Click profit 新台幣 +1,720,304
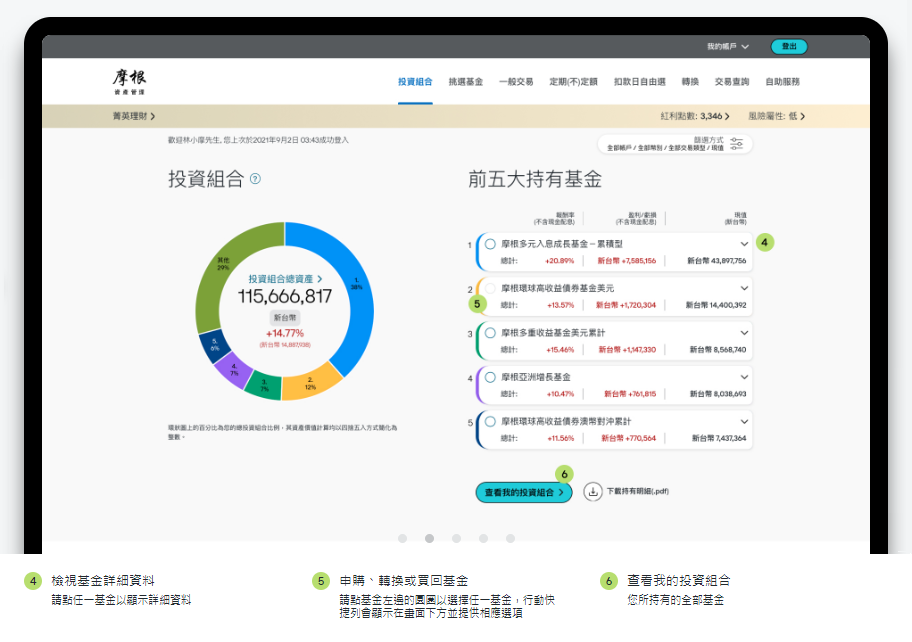Image resolution: width=912 pixels, height=642 pixels. point(626,305)
